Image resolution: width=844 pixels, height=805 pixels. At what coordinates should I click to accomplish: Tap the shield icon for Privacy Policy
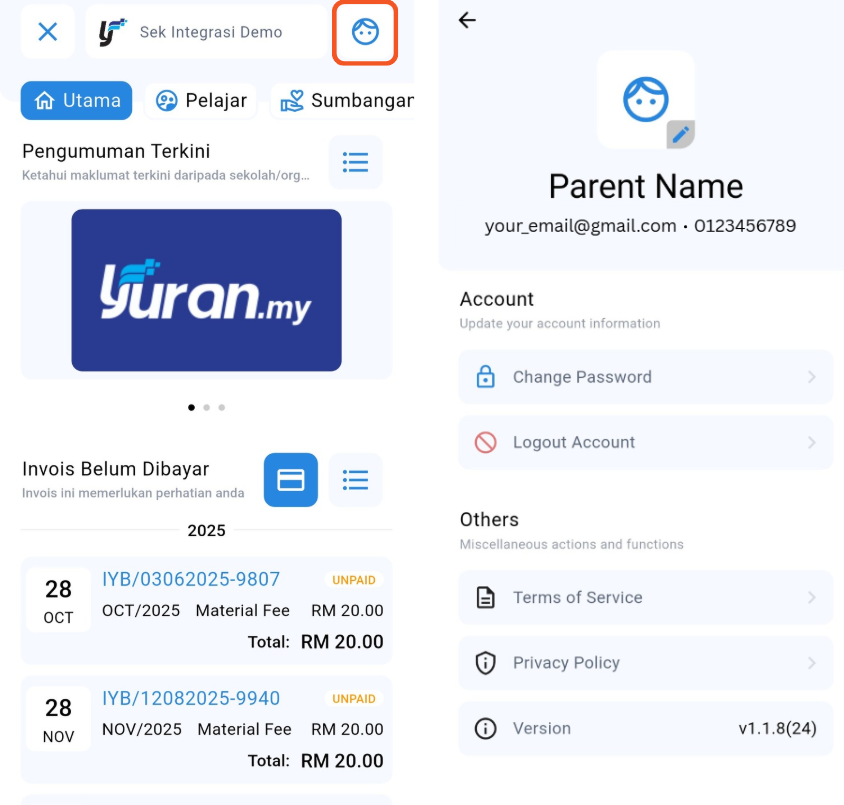coord(486,662)
